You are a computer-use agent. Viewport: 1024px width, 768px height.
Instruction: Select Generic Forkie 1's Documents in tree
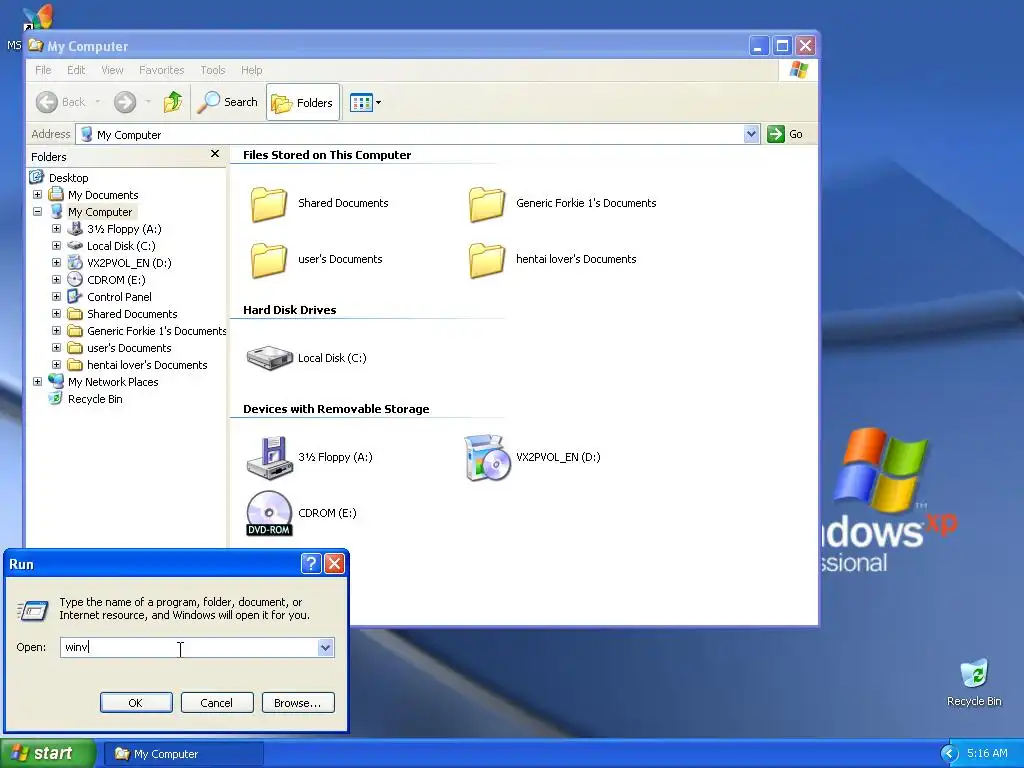pos(157,331)
